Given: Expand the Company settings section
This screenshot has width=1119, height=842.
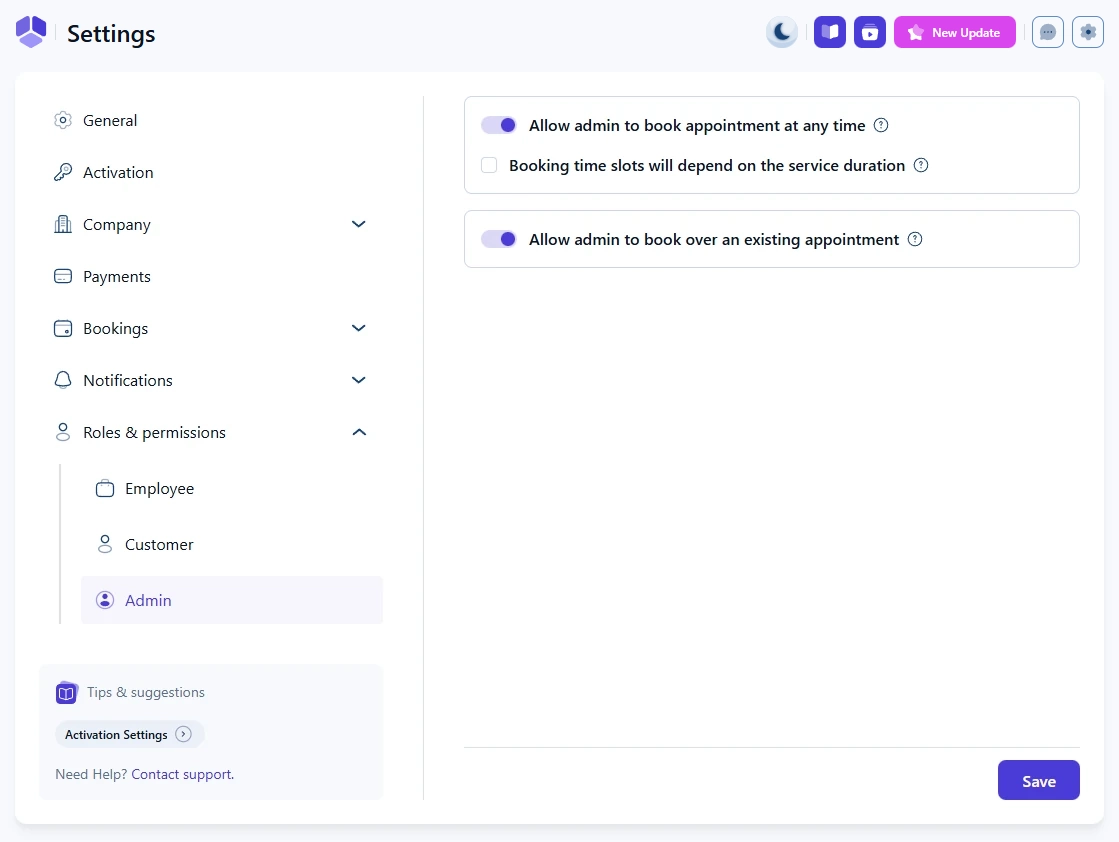Looking at the screenshot, I should pyautogui.click(x=359, y=224).
